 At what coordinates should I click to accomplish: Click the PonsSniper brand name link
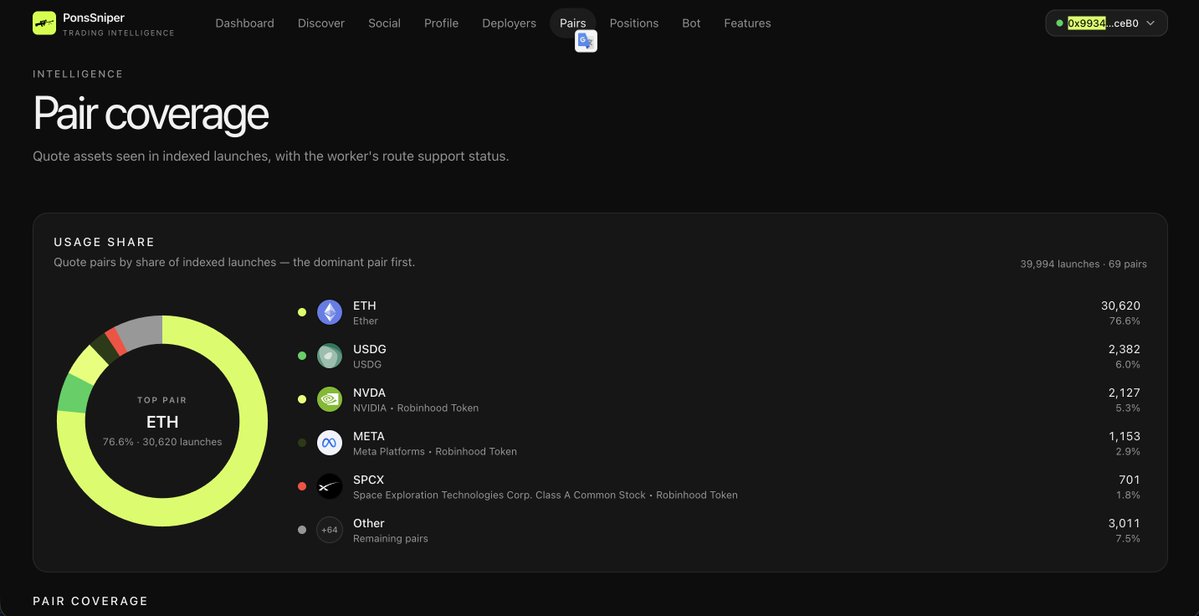click(93, 18)
